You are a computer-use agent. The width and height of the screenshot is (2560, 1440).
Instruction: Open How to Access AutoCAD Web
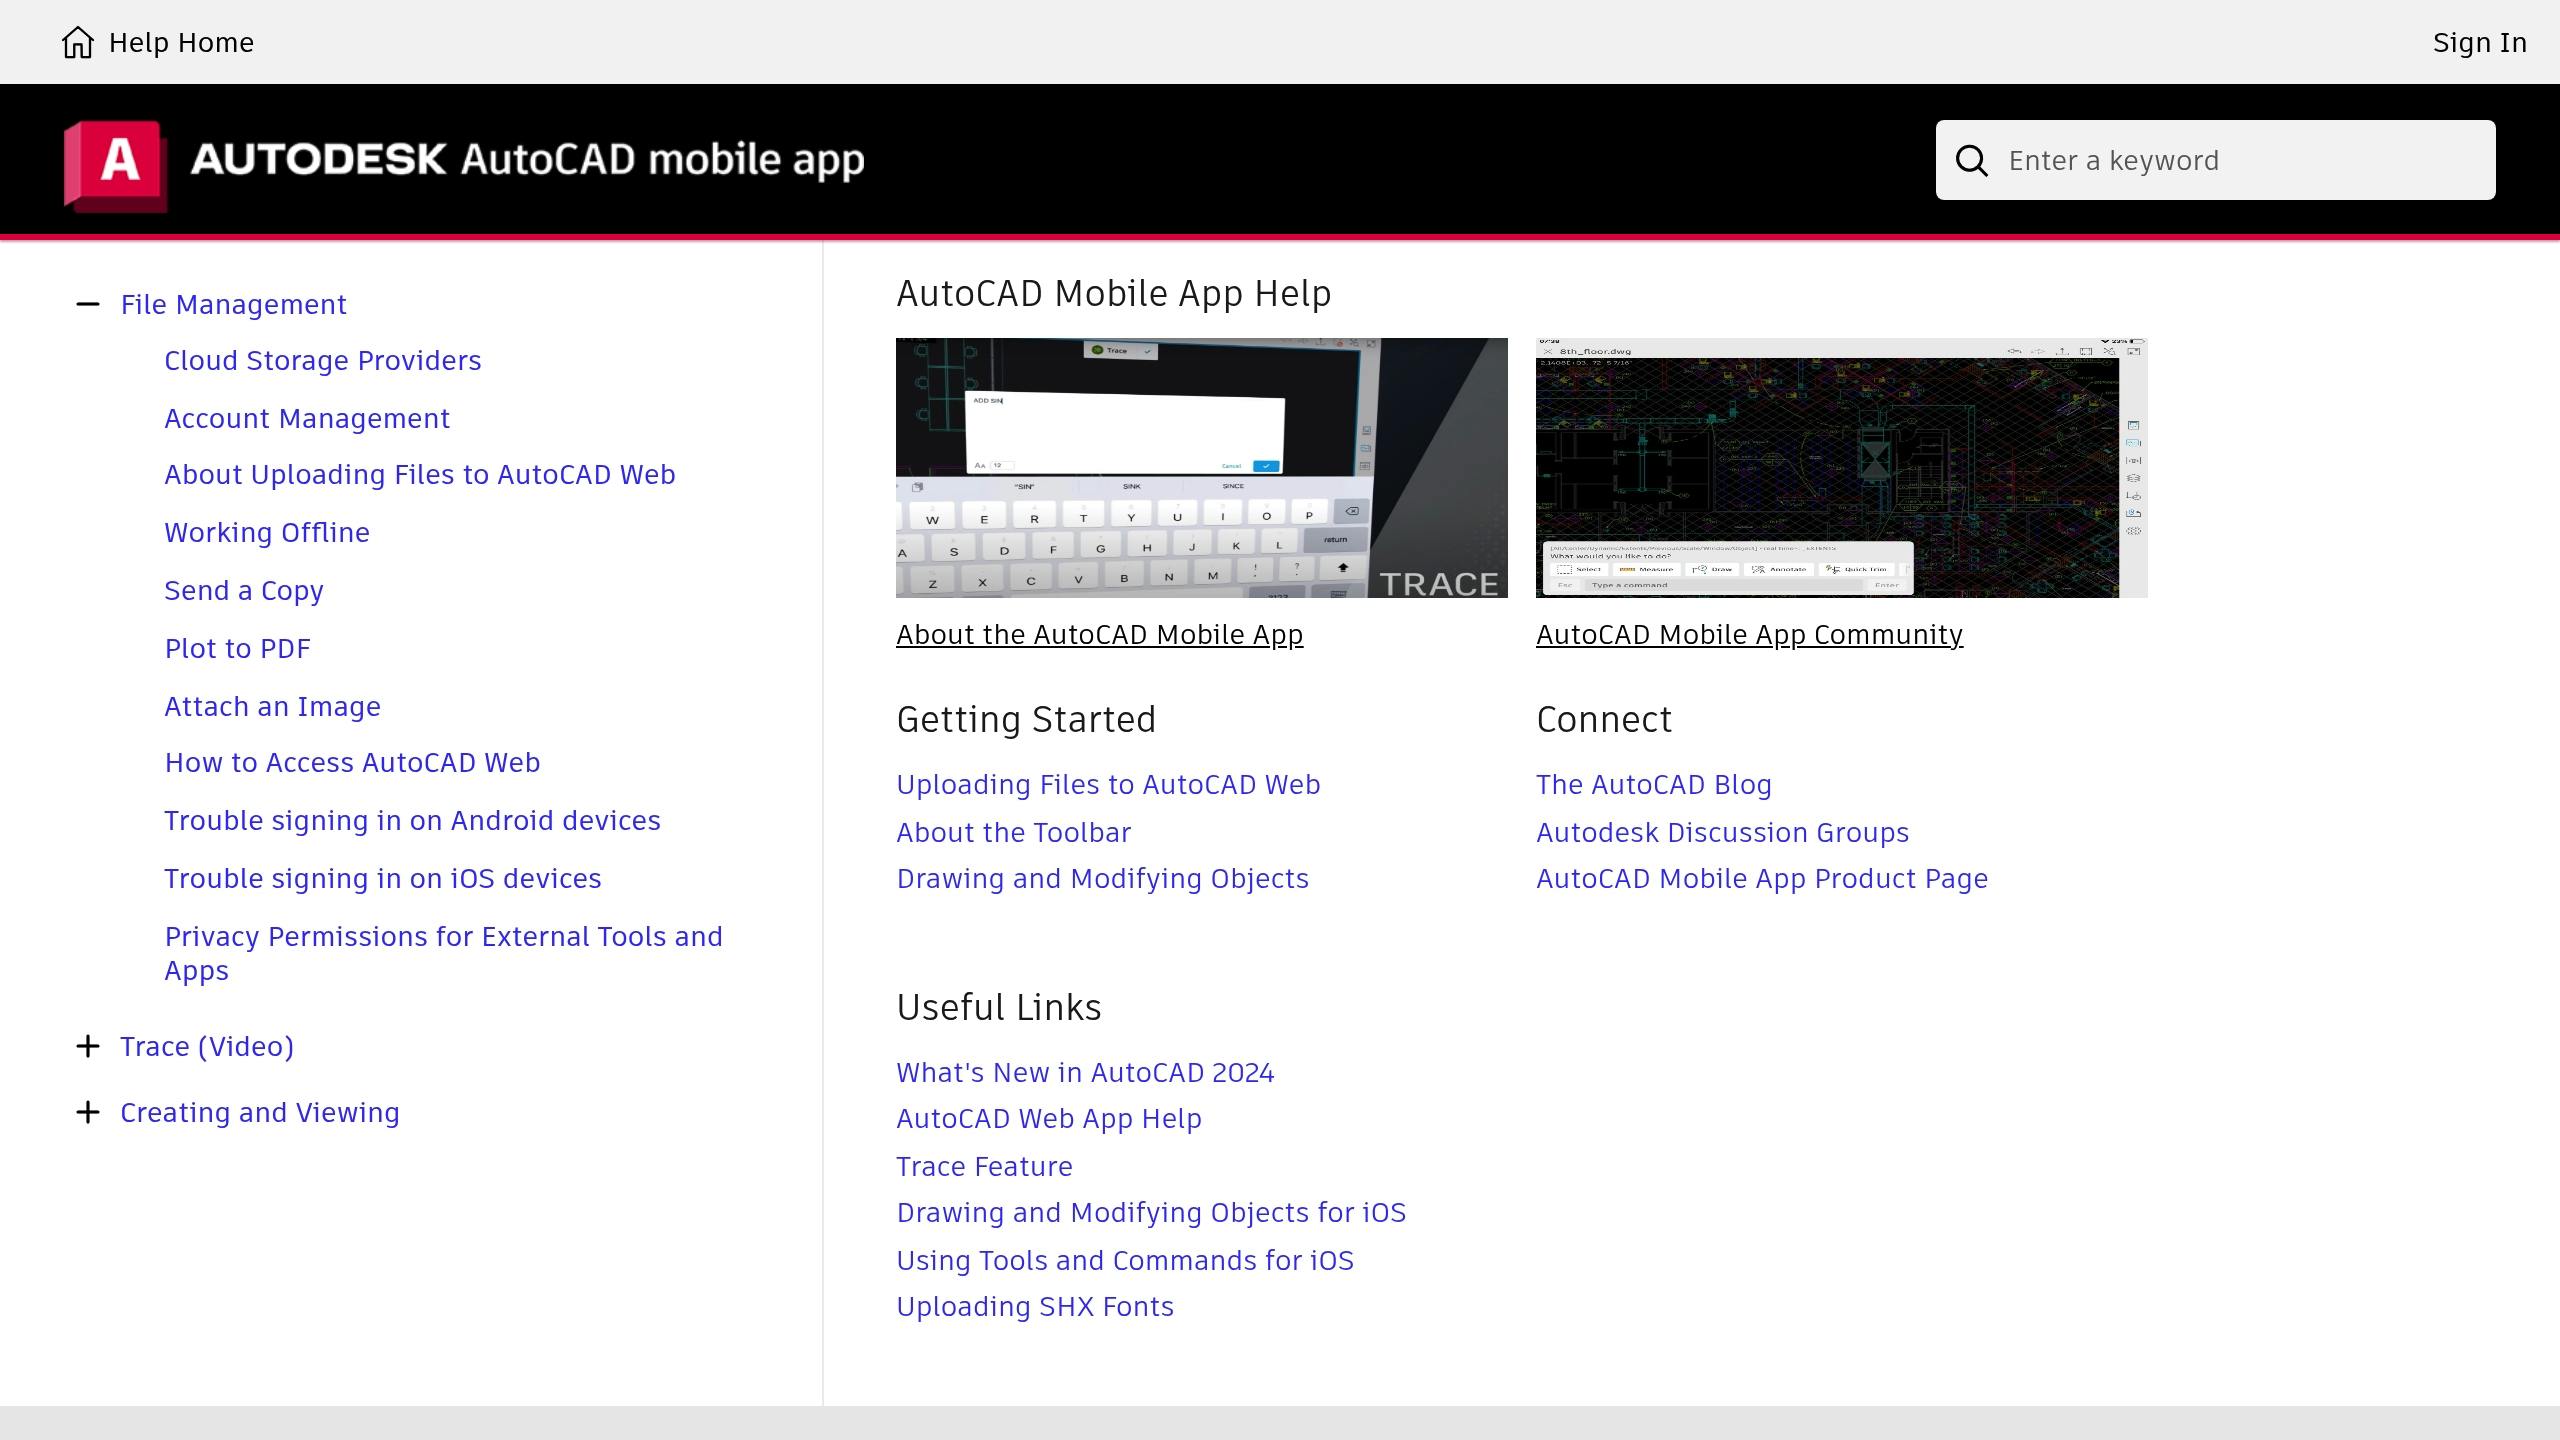tap(352, 762)
